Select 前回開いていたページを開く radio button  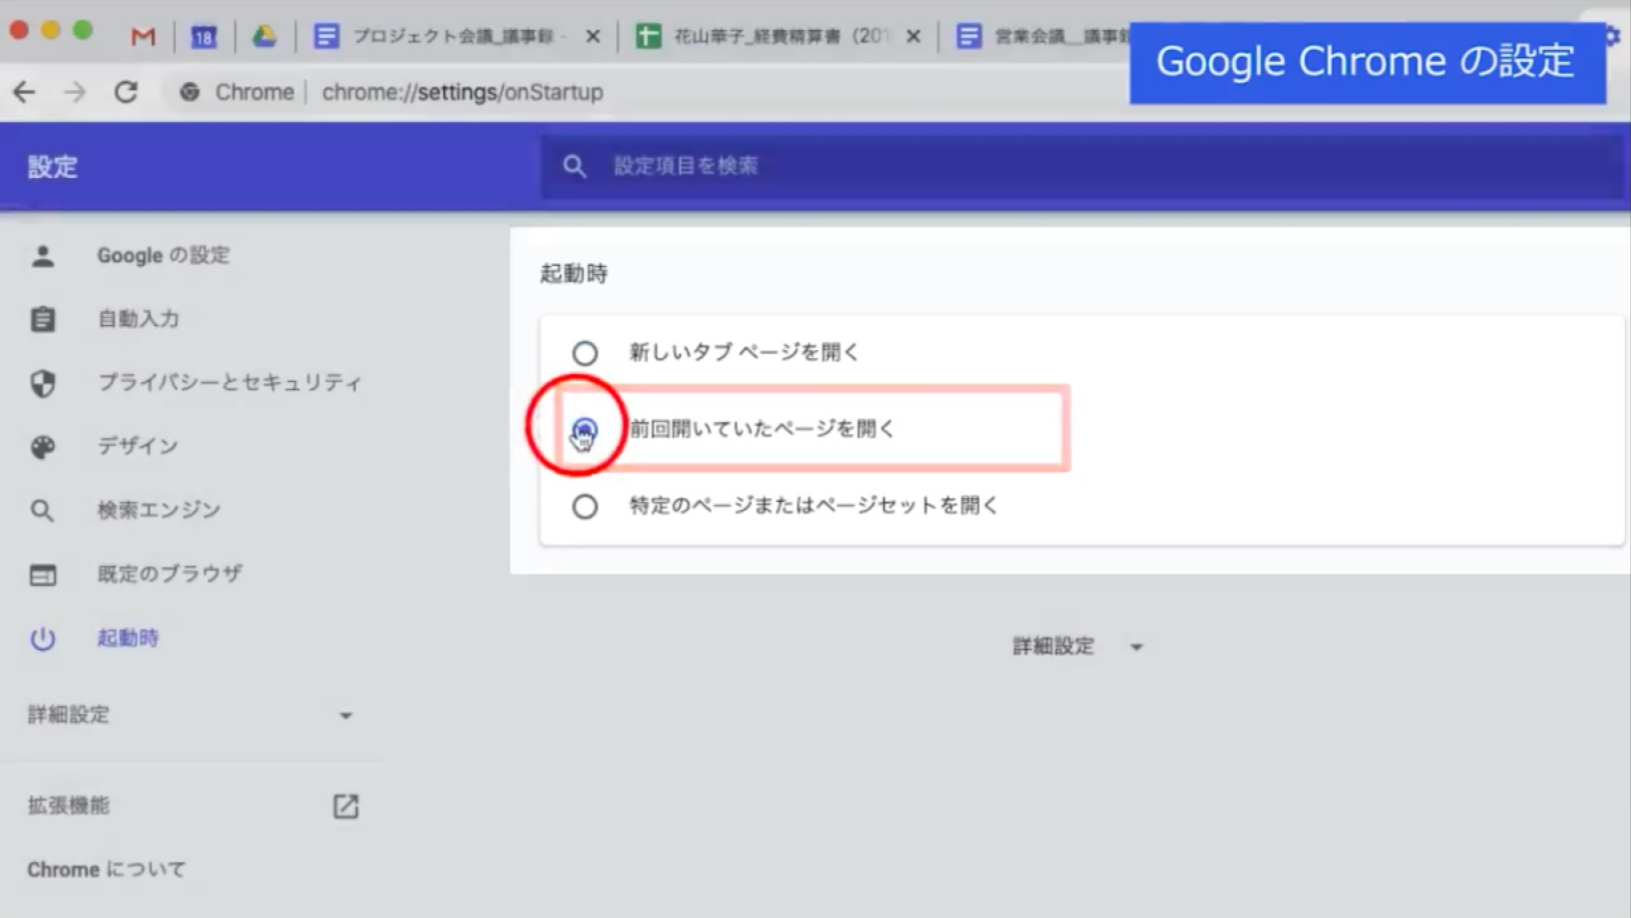point(585,430)
